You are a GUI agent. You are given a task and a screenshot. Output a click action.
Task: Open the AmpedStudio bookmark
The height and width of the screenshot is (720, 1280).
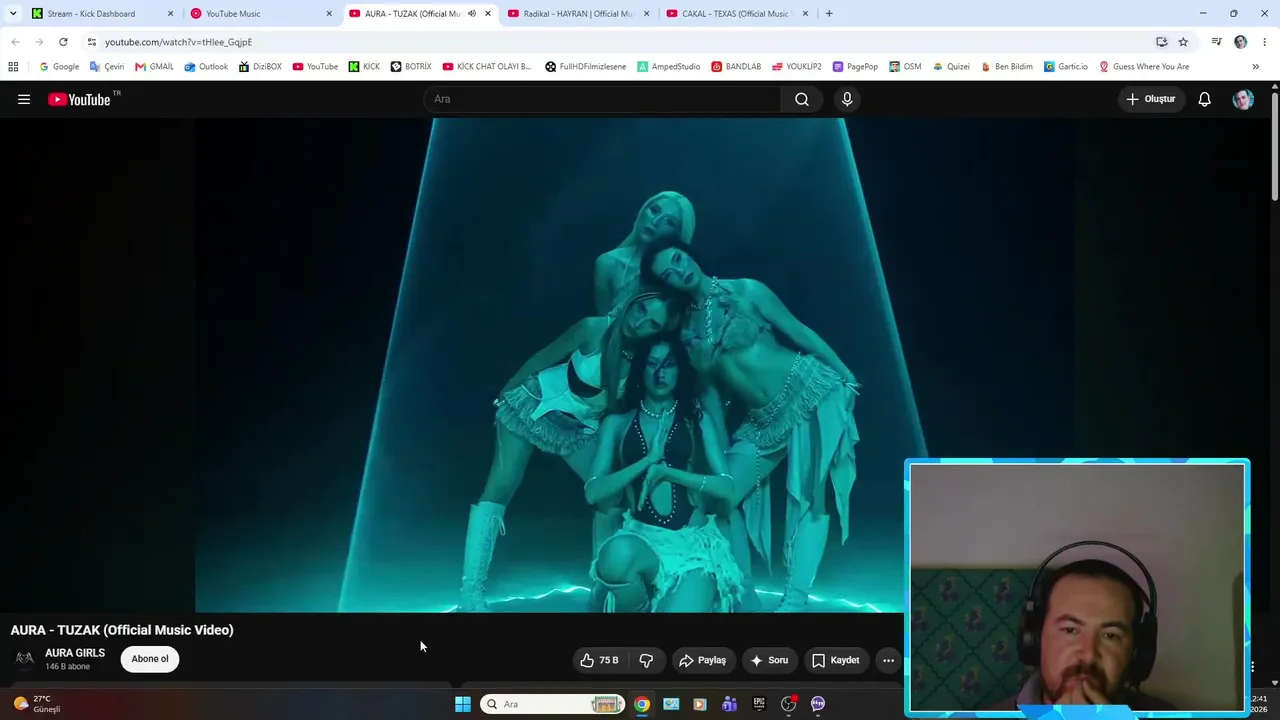point(669,67)
